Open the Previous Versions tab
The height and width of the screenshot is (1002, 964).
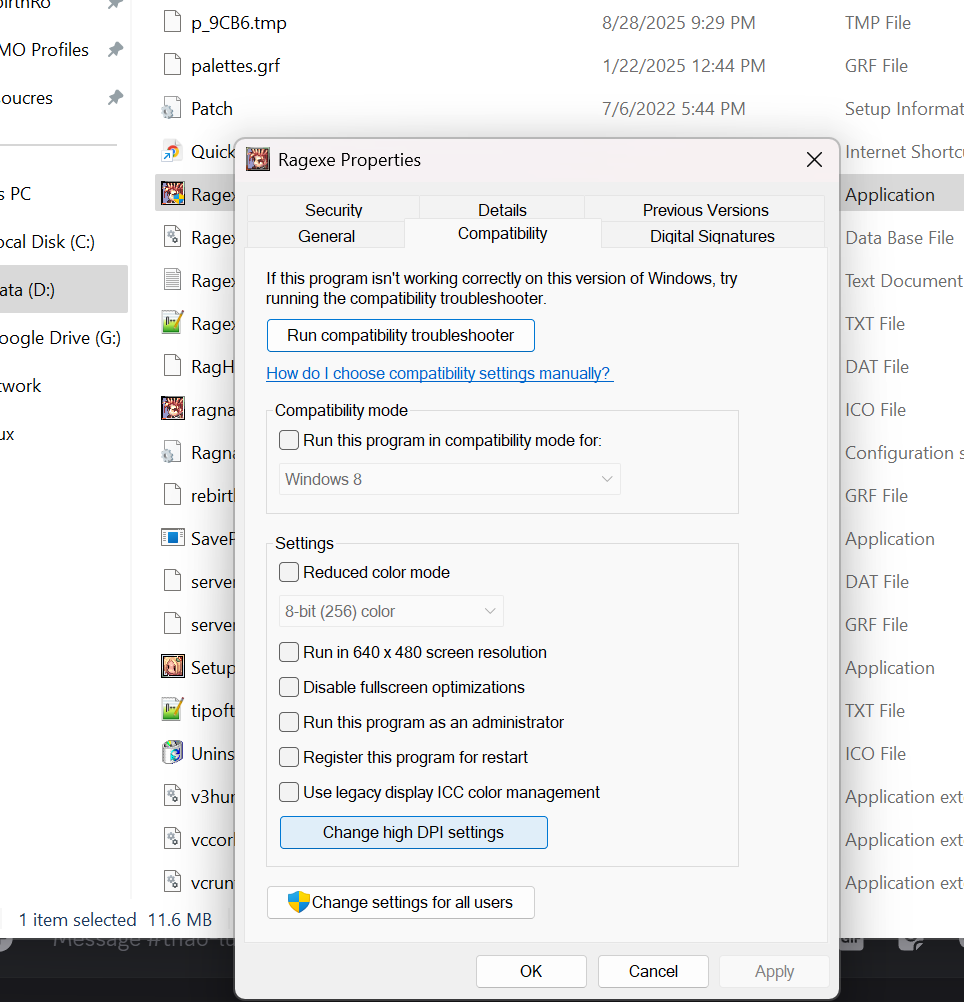pos(705,210)
